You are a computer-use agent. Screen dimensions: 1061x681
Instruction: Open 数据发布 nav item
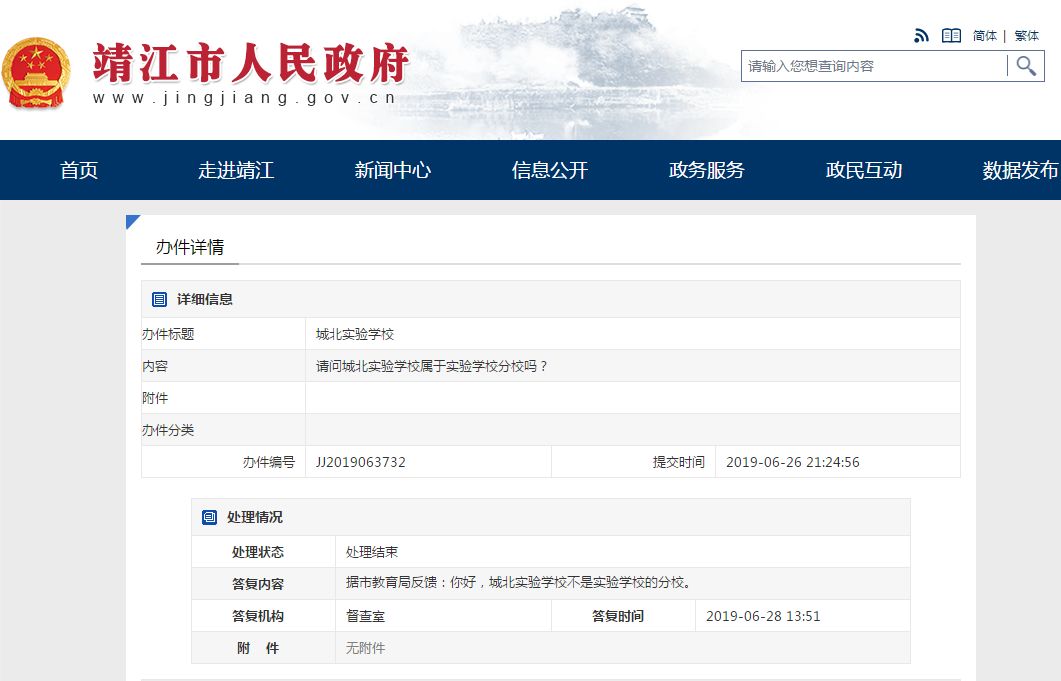pyautogui.click(x=1020, y=170)
